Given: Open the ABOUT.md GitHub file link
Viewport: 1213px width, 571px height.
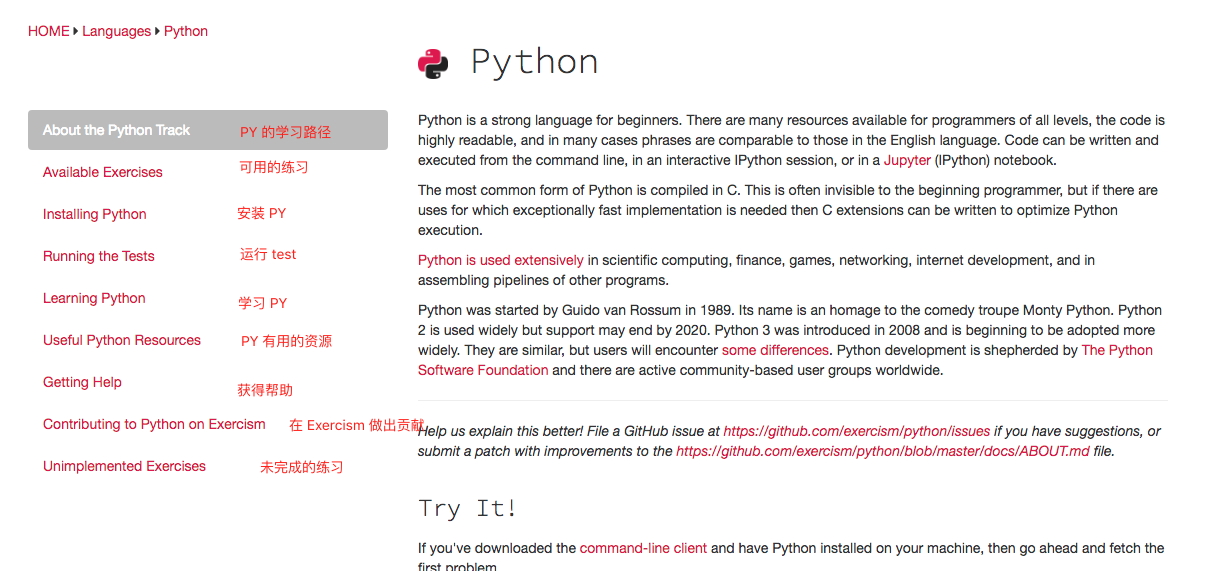Looking at the screenshot, I should coord(883,451).
